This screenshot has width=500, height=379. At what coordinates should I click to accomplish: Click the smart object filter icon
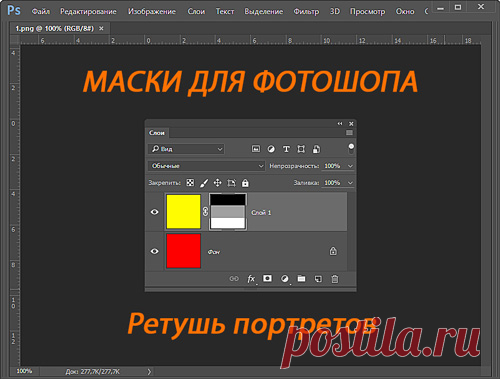click(316, 149)
